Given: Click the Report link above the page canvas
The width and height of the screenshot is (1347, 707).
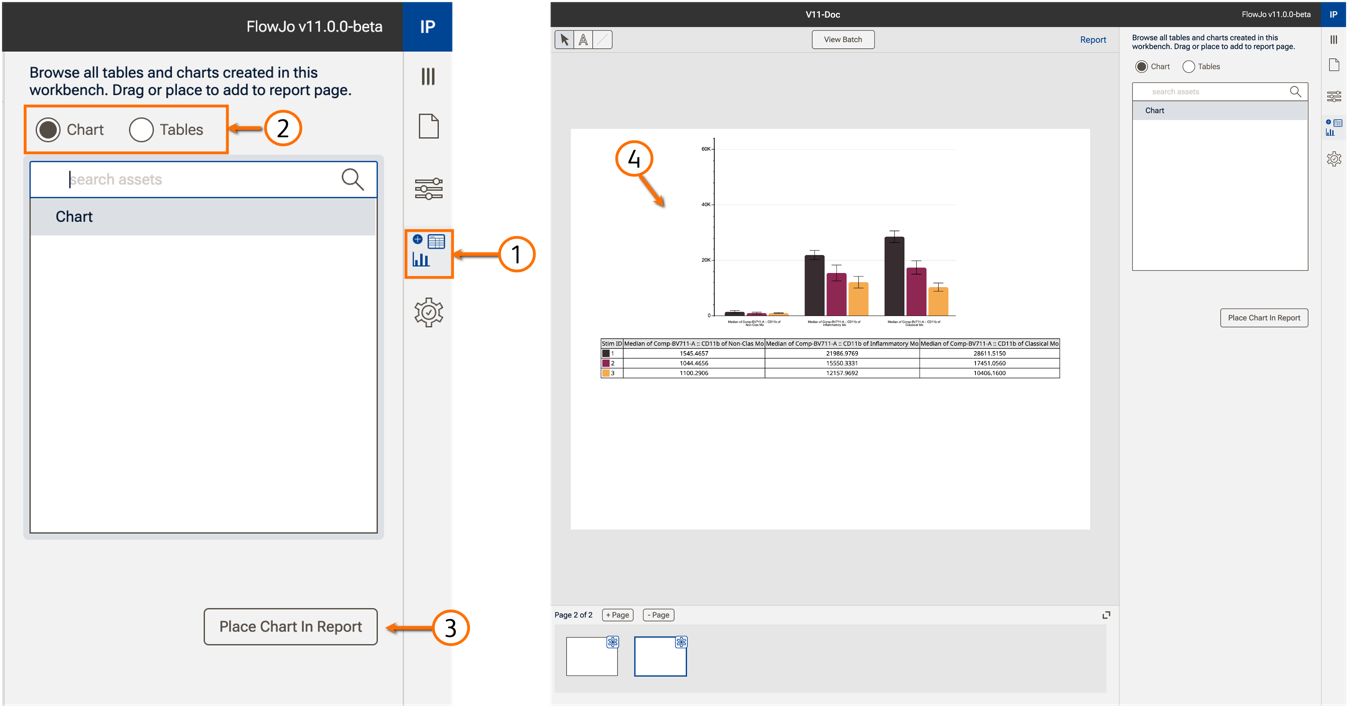Looking at the screenshot, I should coord(1092,40).
